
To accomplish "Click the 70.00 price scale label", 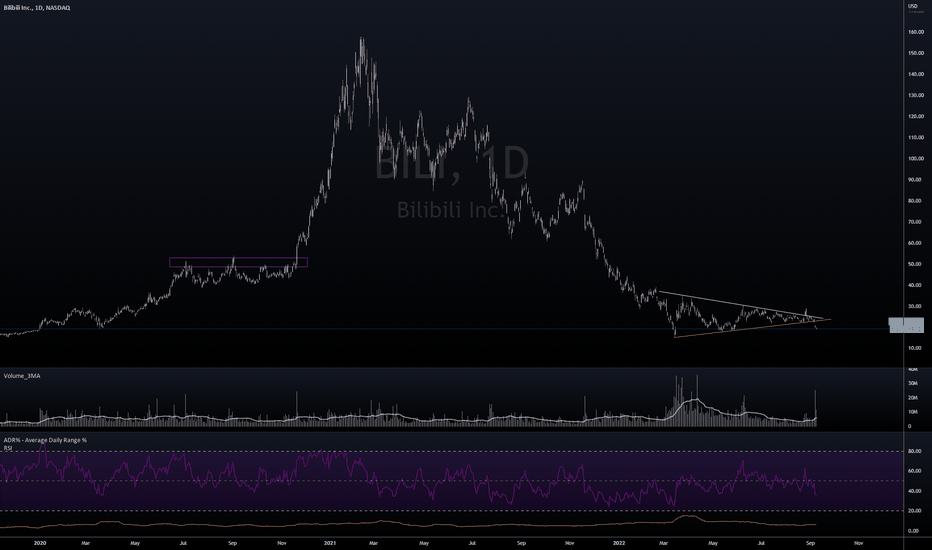I will (914, 222).
